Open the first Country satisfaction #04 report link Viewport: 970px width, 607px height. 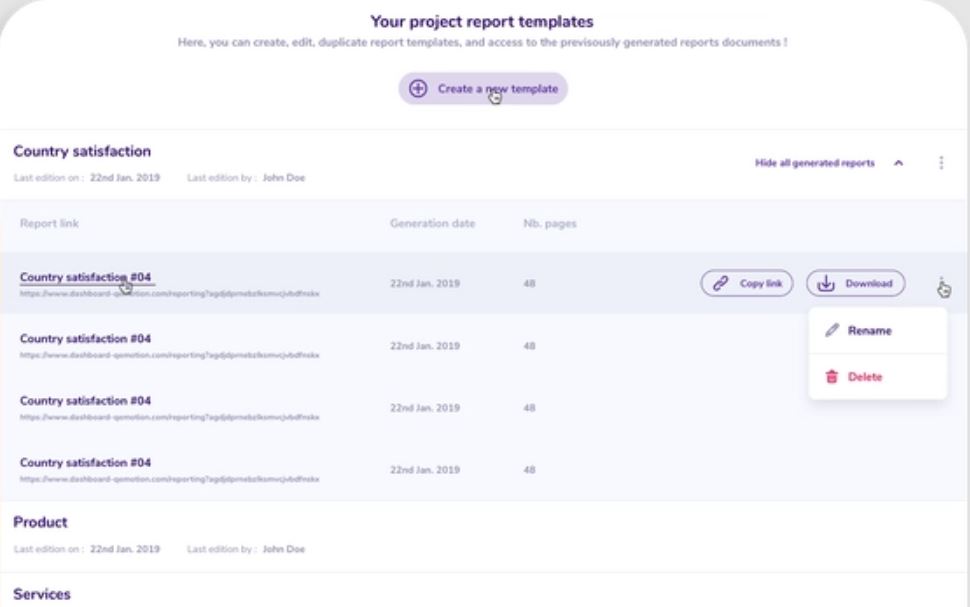coord(88,279)
